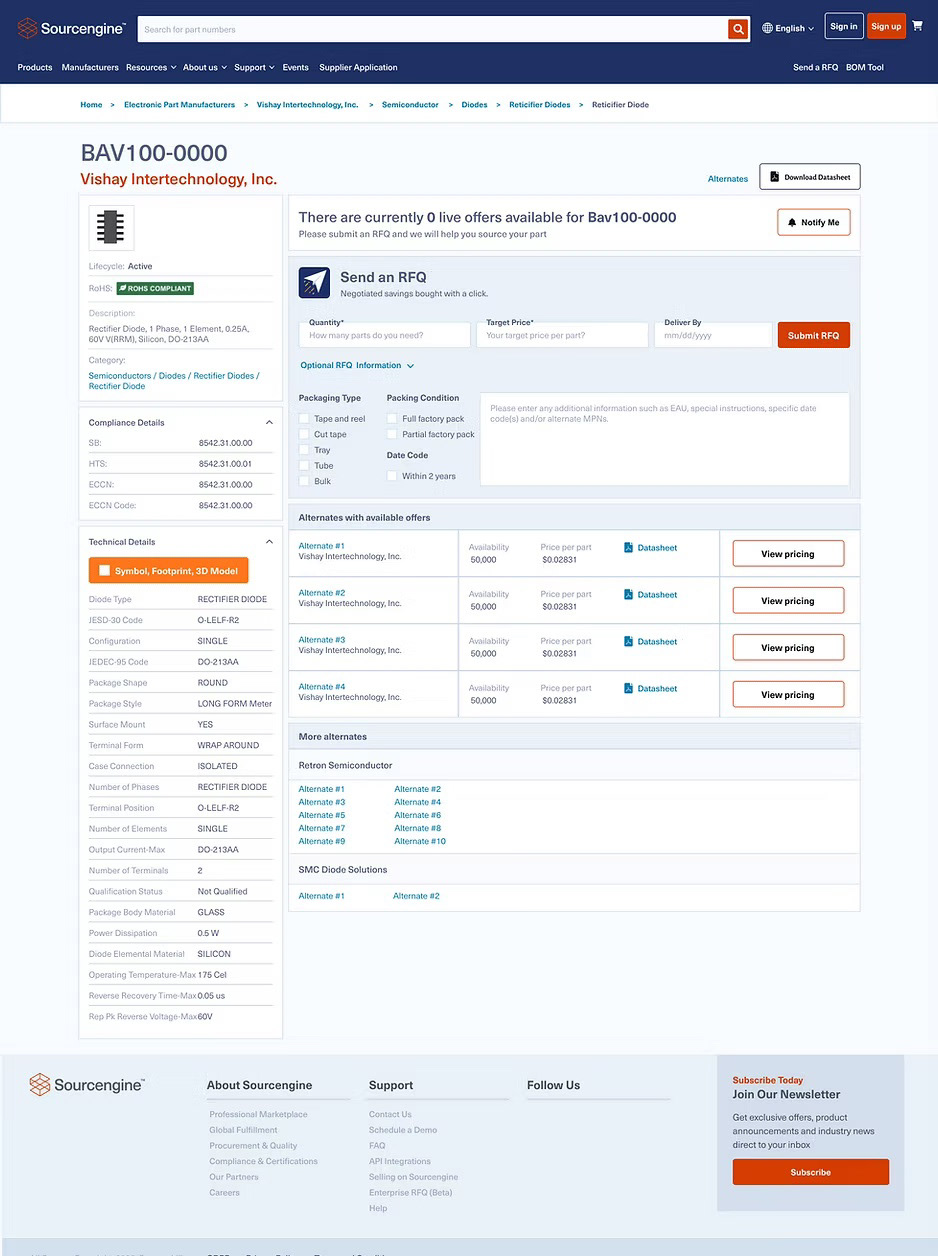Click PDF icon in Alternate #4 row
Screen dimensions: 938x1256
click(629, 688)
